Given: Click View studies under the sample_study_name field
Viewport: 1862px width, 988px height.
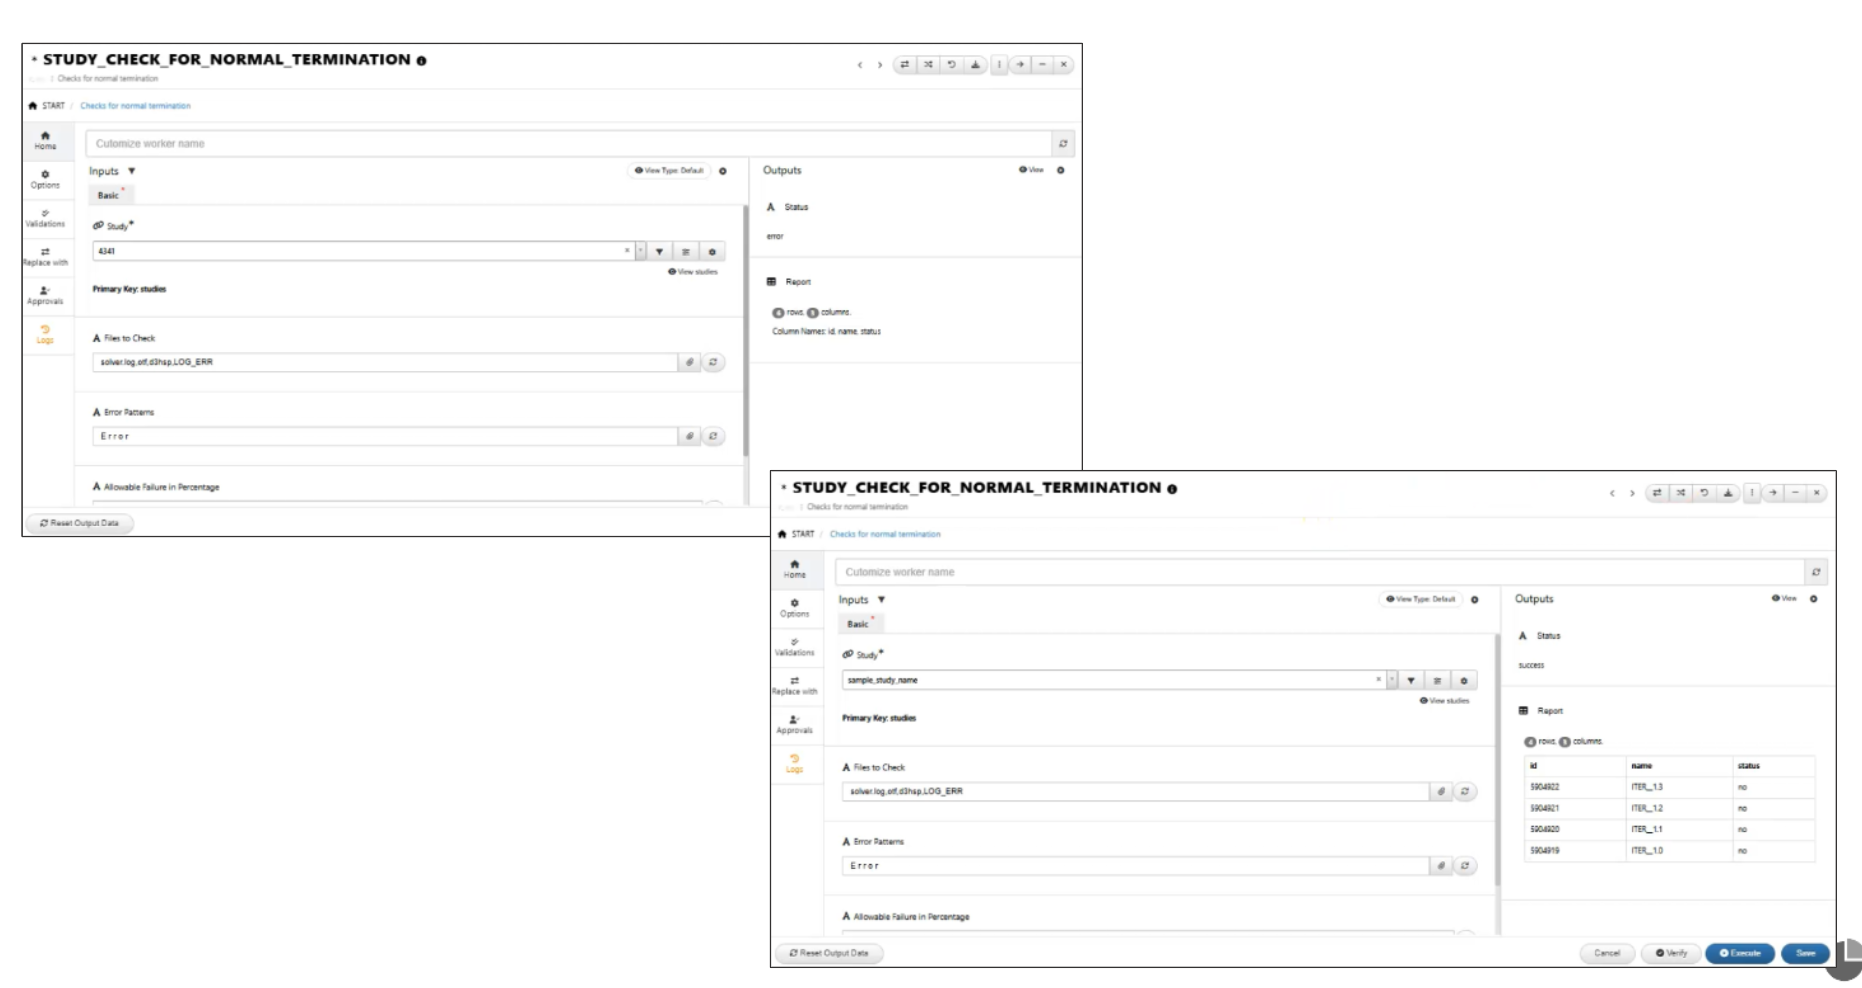Looking at the screenshot, I should point(1444,701).
